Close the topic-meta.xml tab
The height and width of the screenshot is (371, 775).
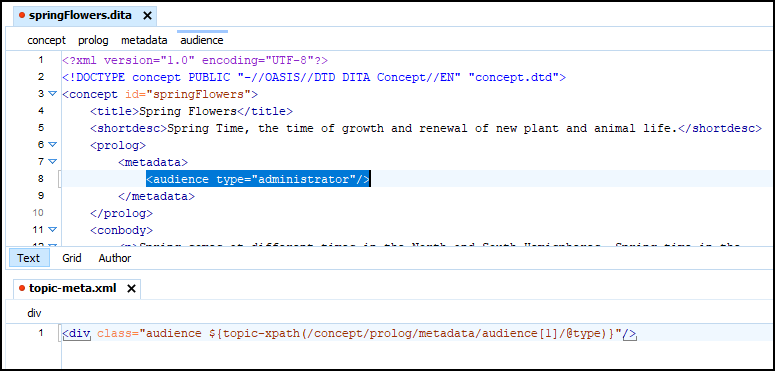click(x=131, y=289)
